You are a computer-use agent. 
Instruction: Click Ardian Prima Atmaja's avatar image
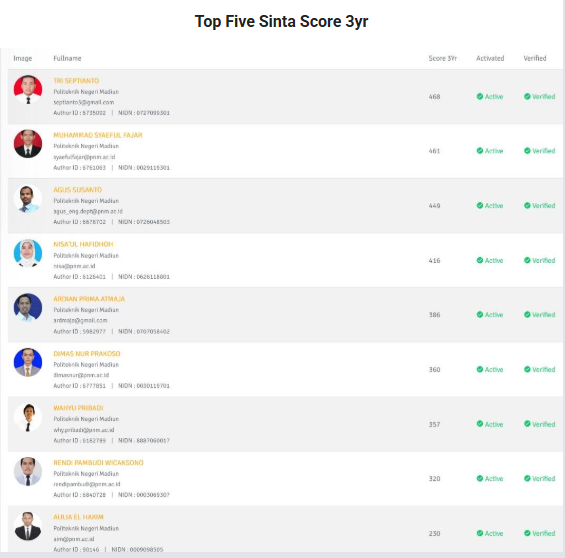(28, 308)
